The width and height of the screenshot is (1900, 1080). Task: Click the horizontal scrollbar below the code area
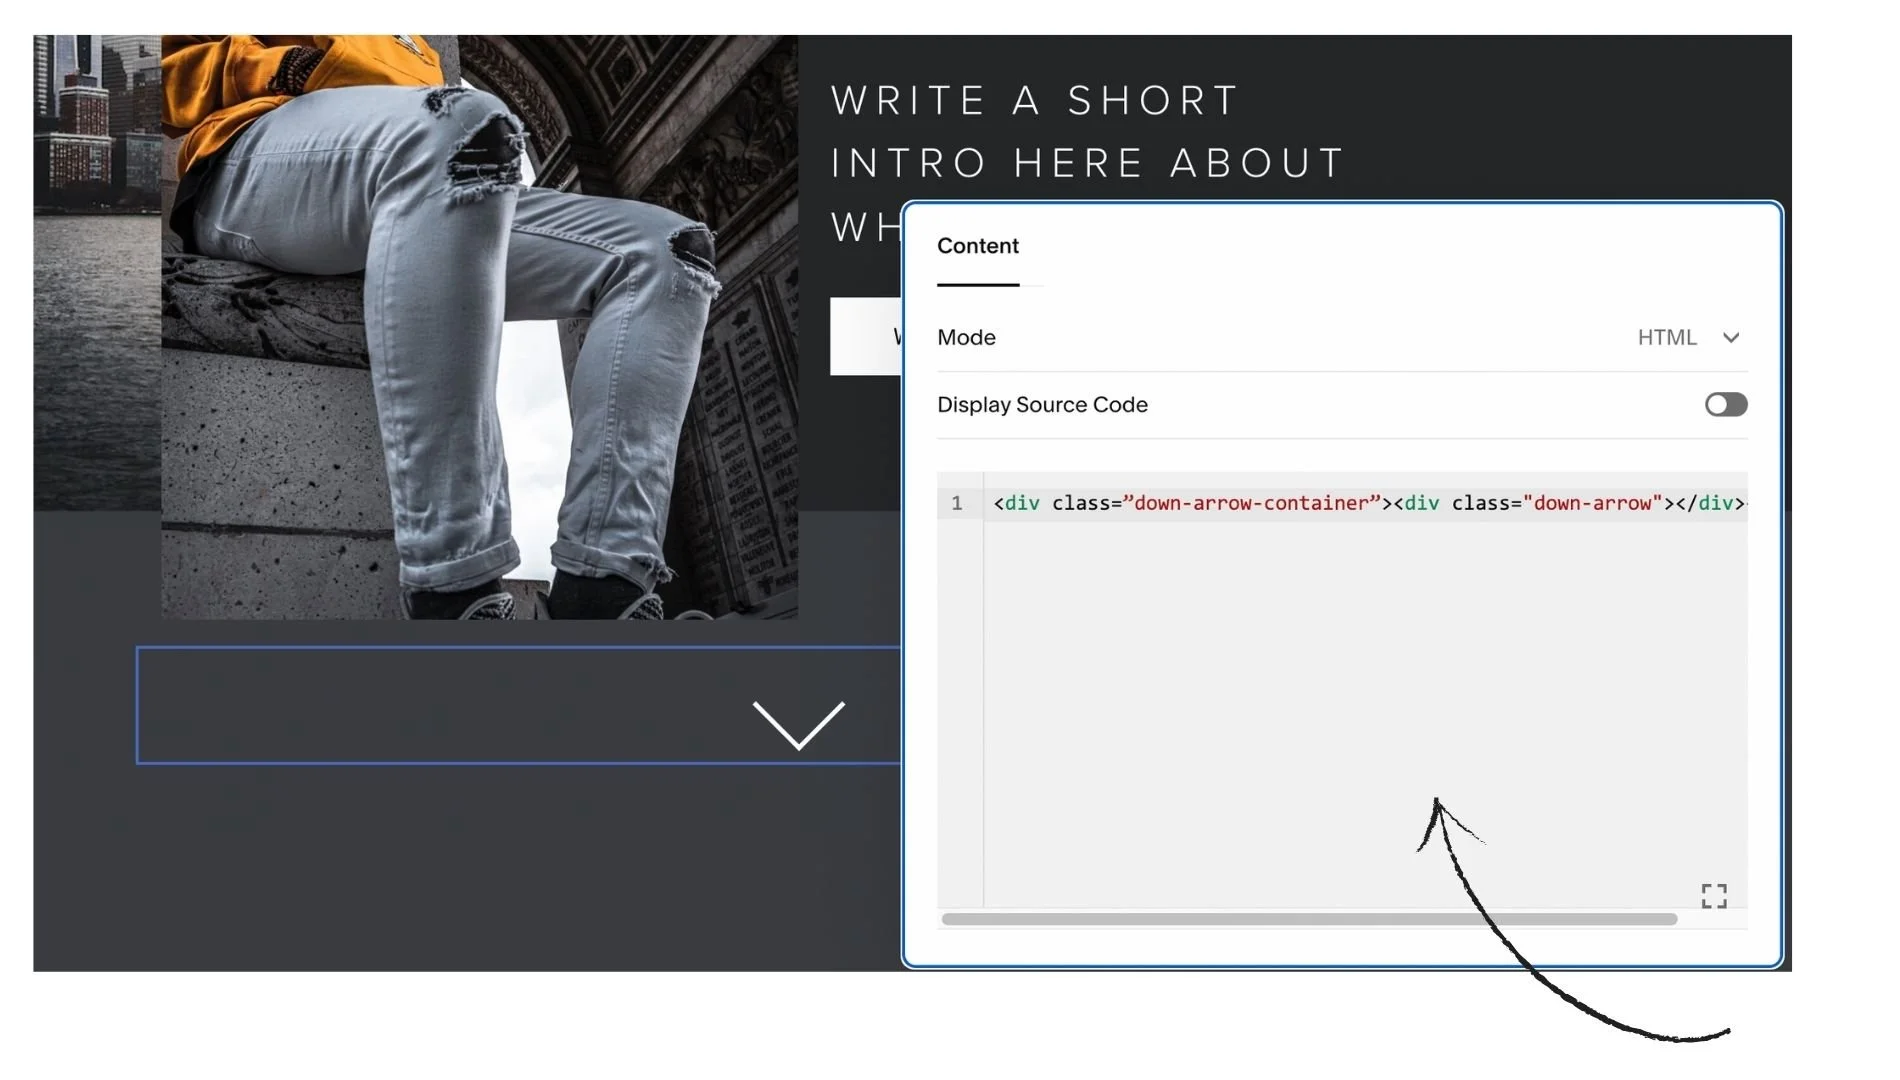point(1300,920)
